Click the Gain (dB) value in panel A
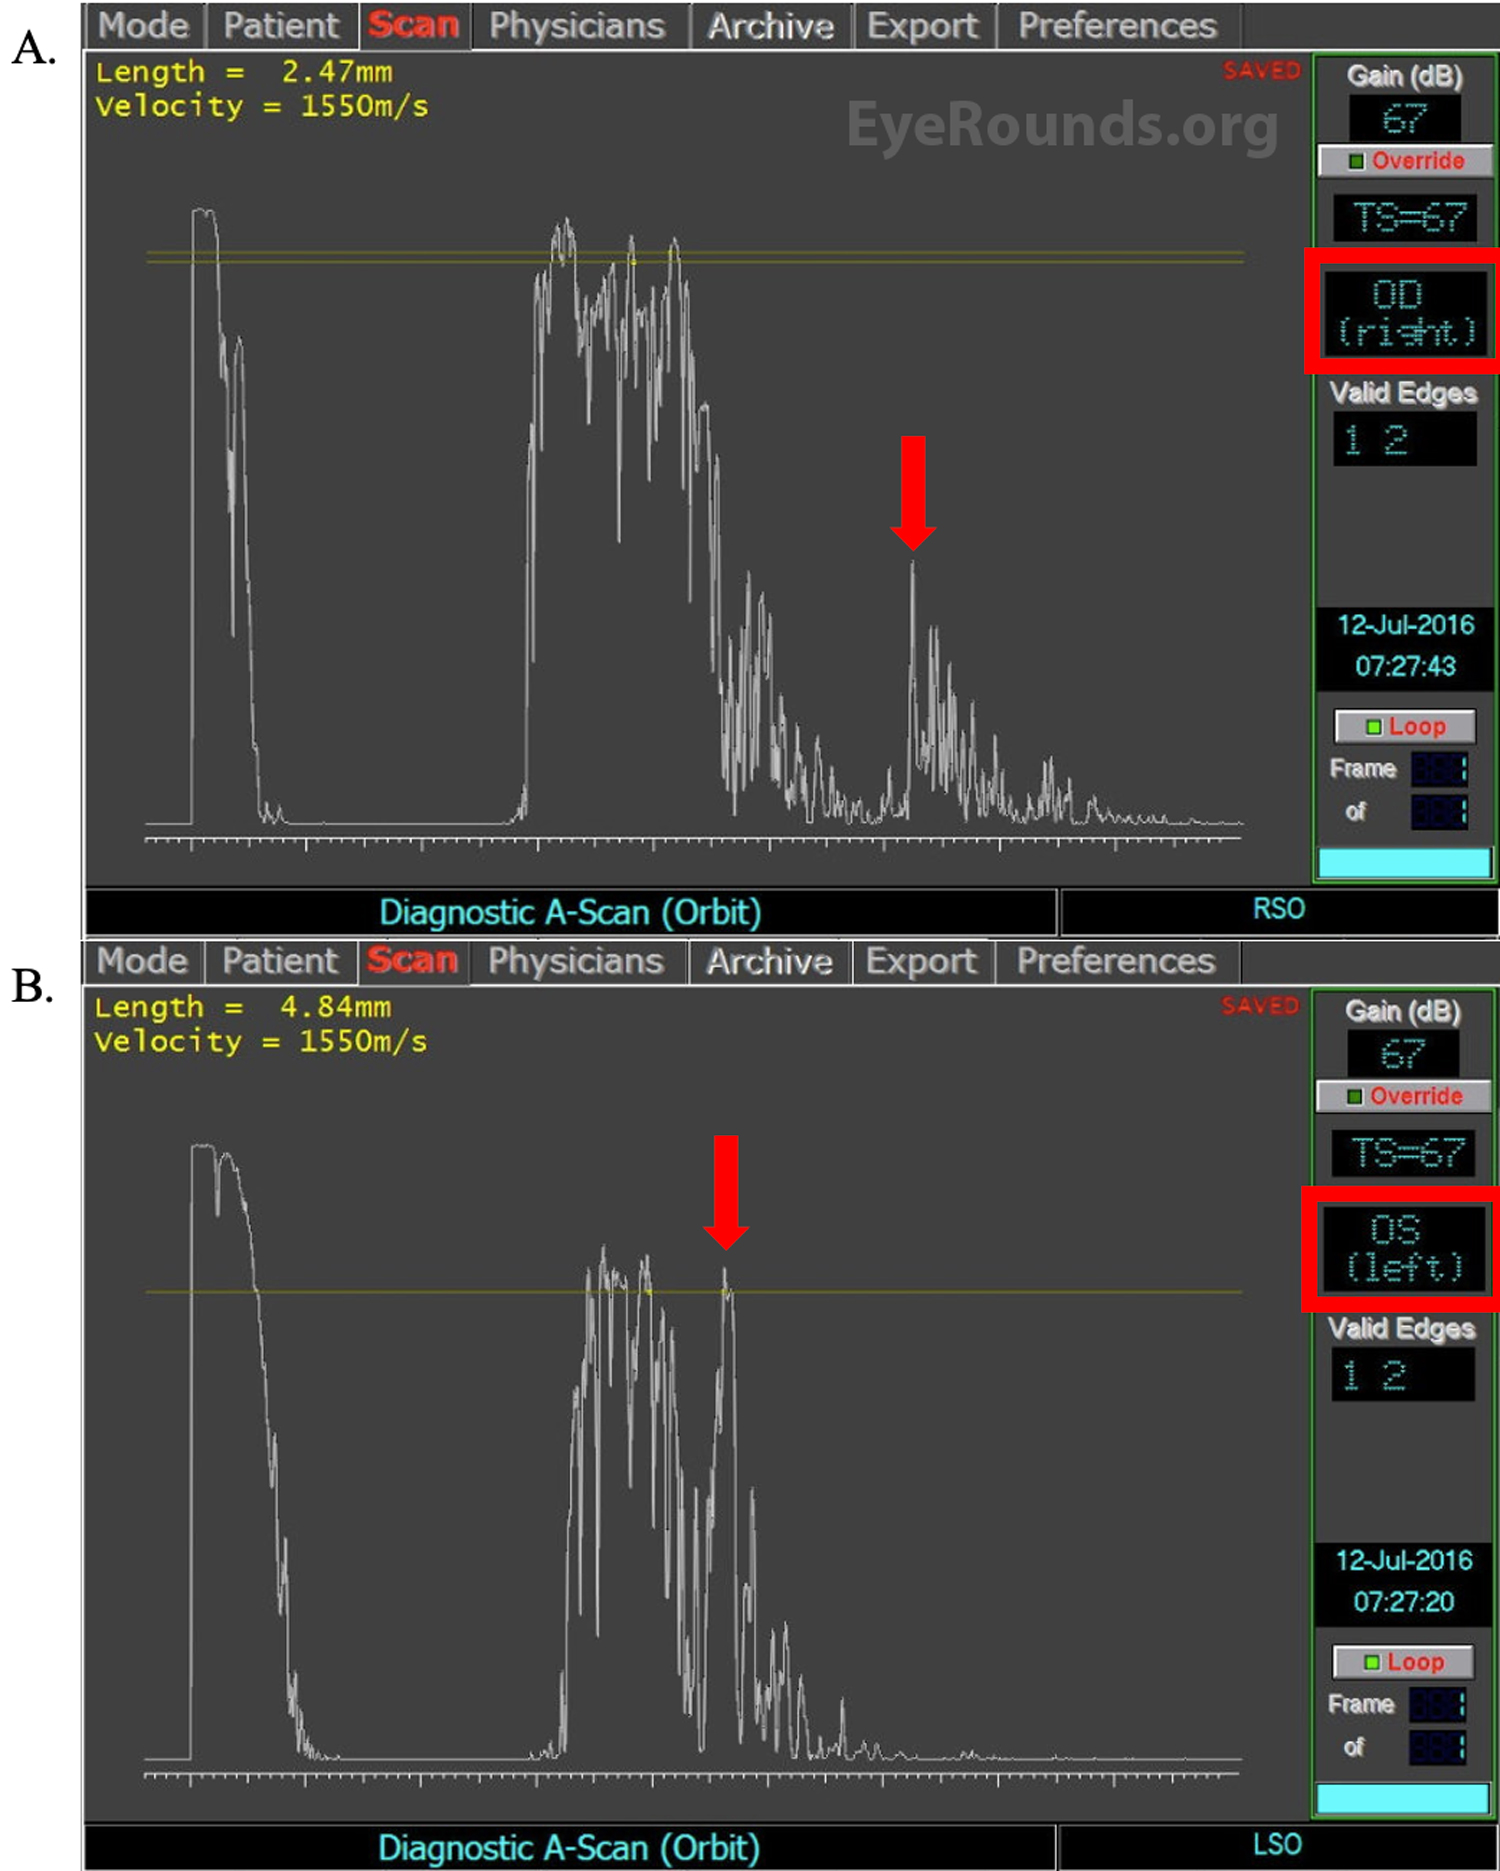The width and height of the screenshot is (1500, 1871). point(1404,119)
